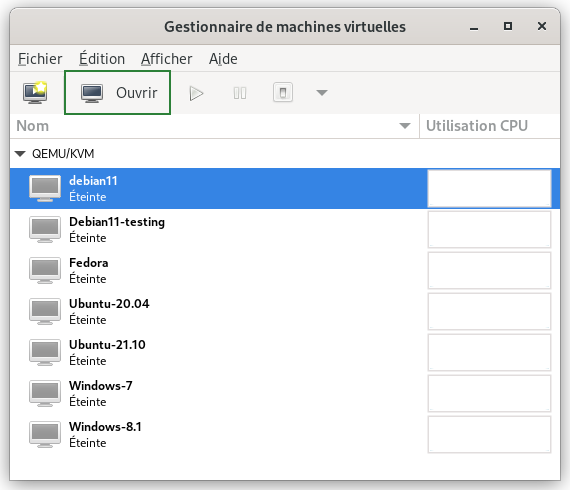The image size is (570, 490).
Task: Click the Éteinte status under Fedora
Action: tap(88, 278)
